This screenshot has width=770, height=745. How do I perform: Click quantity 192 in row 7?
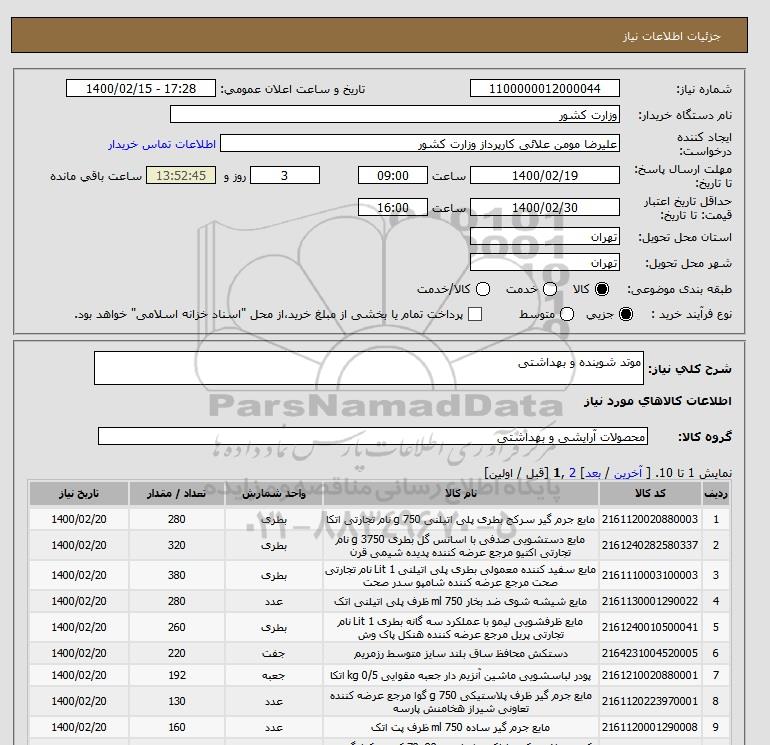pyautogui.click(x=177, y=675)
